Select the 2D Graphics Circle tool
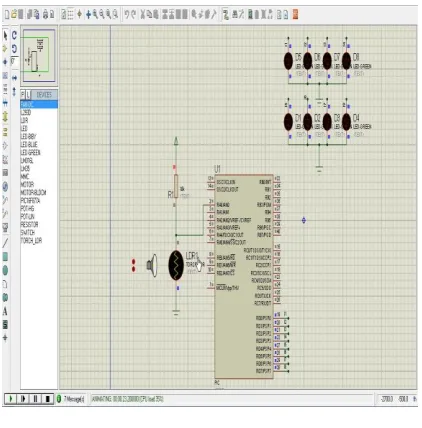422x428 pixels. tap(5, 270)
